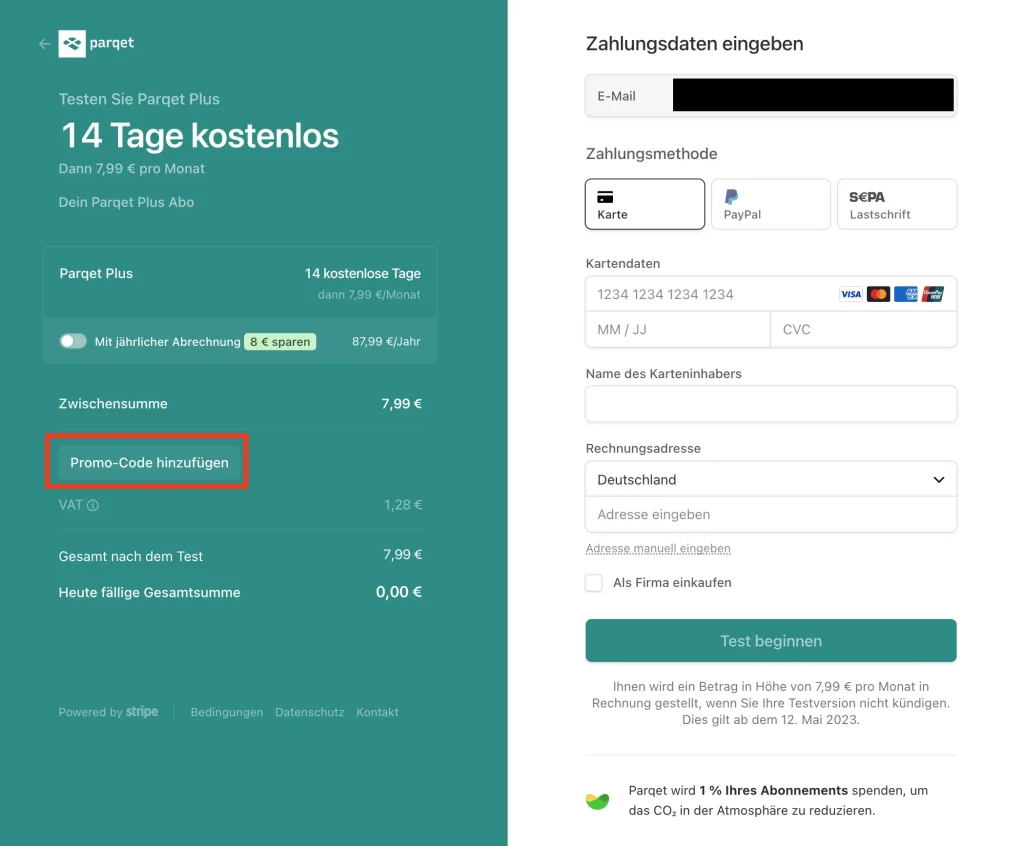The image size is (1024, 846).
Task: Open 'Adresse manuell eingeben' link
Action: coord(658,549)
